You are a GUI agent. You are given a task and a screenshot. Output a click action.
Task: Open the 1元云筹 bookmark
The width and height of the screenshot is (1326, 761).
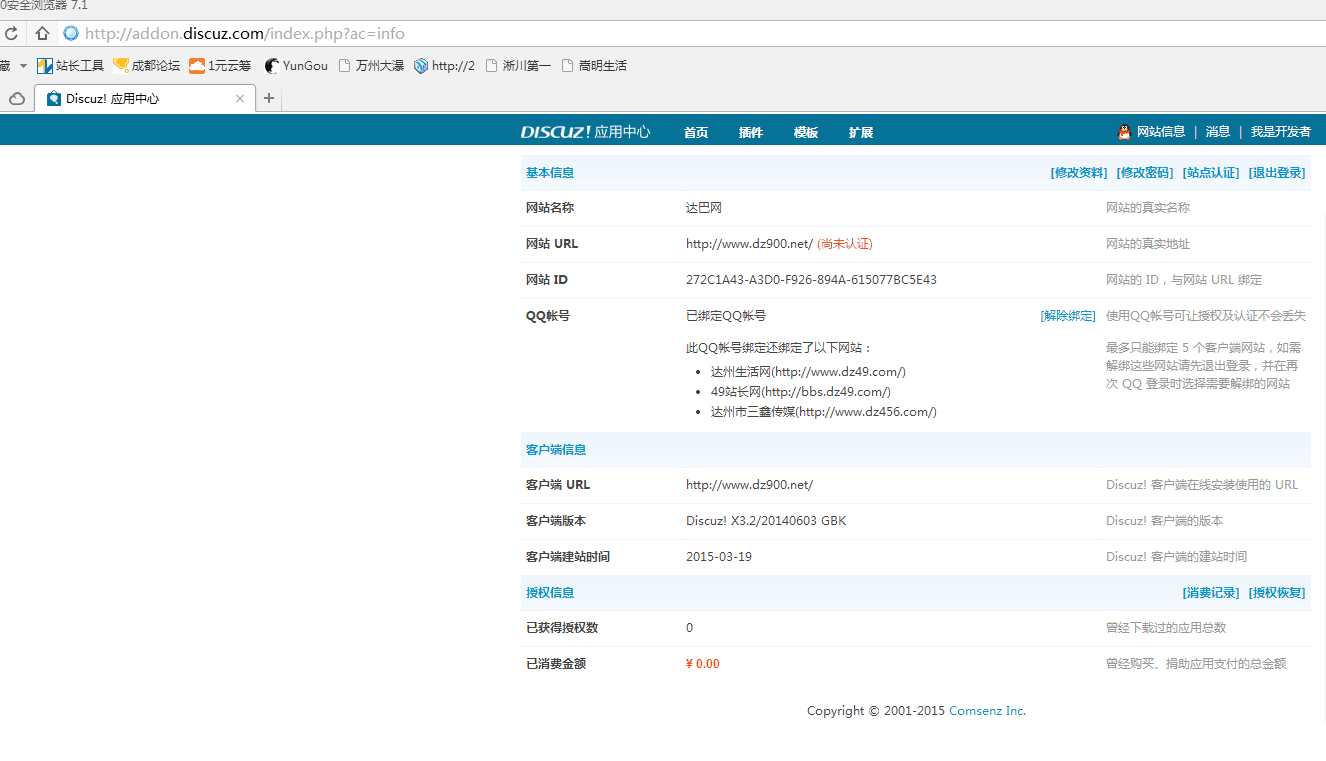[x=220, y=66]
